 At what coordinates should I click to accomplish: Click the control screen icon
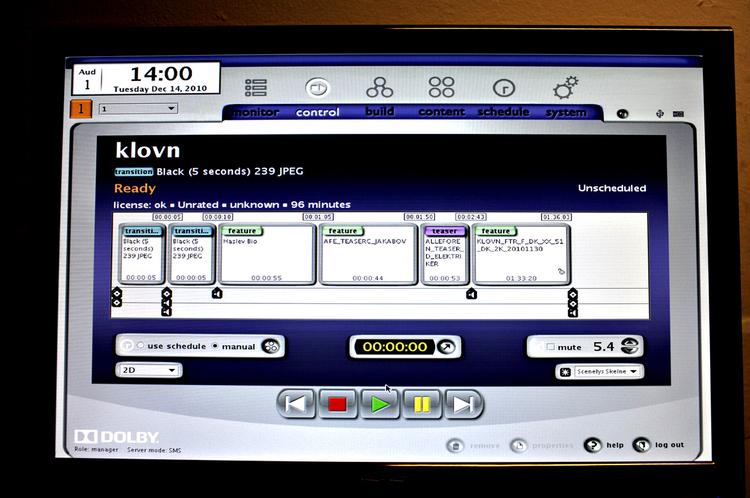[318, 88]
